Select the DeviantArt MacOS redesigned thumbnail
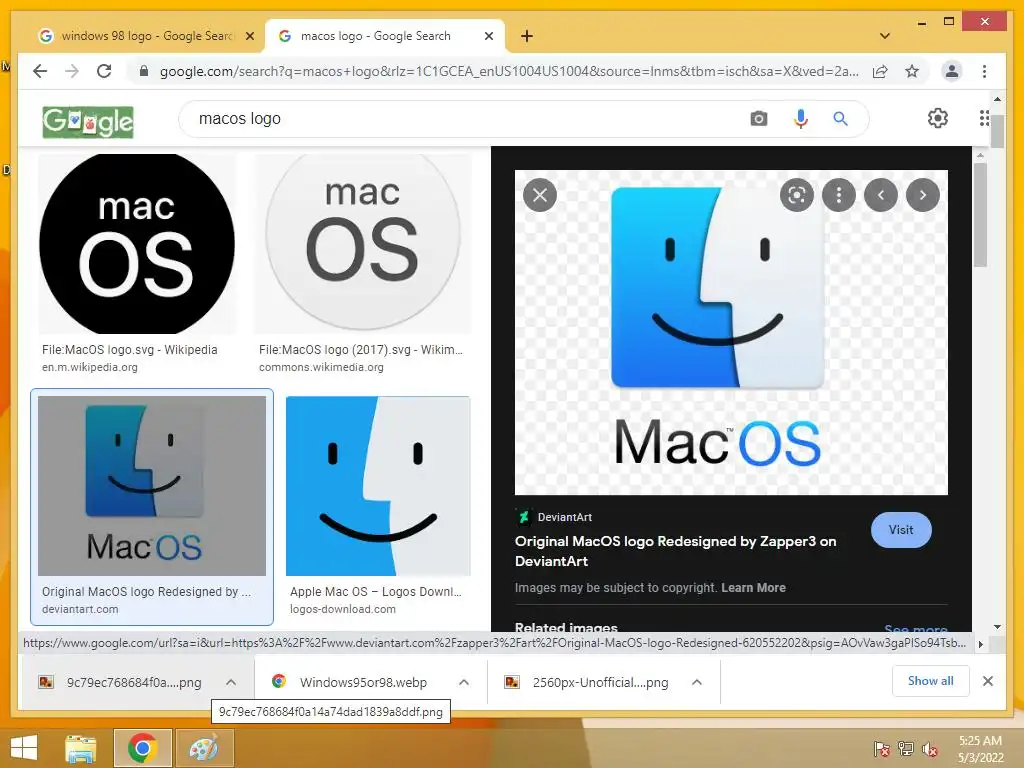 (x=152, y=485)
